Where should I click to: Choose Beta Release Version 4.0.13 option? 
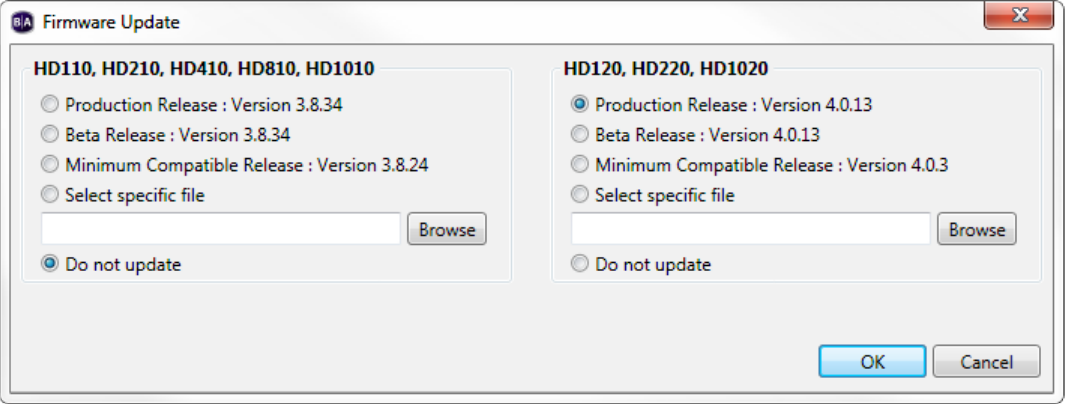click(580, 135)
